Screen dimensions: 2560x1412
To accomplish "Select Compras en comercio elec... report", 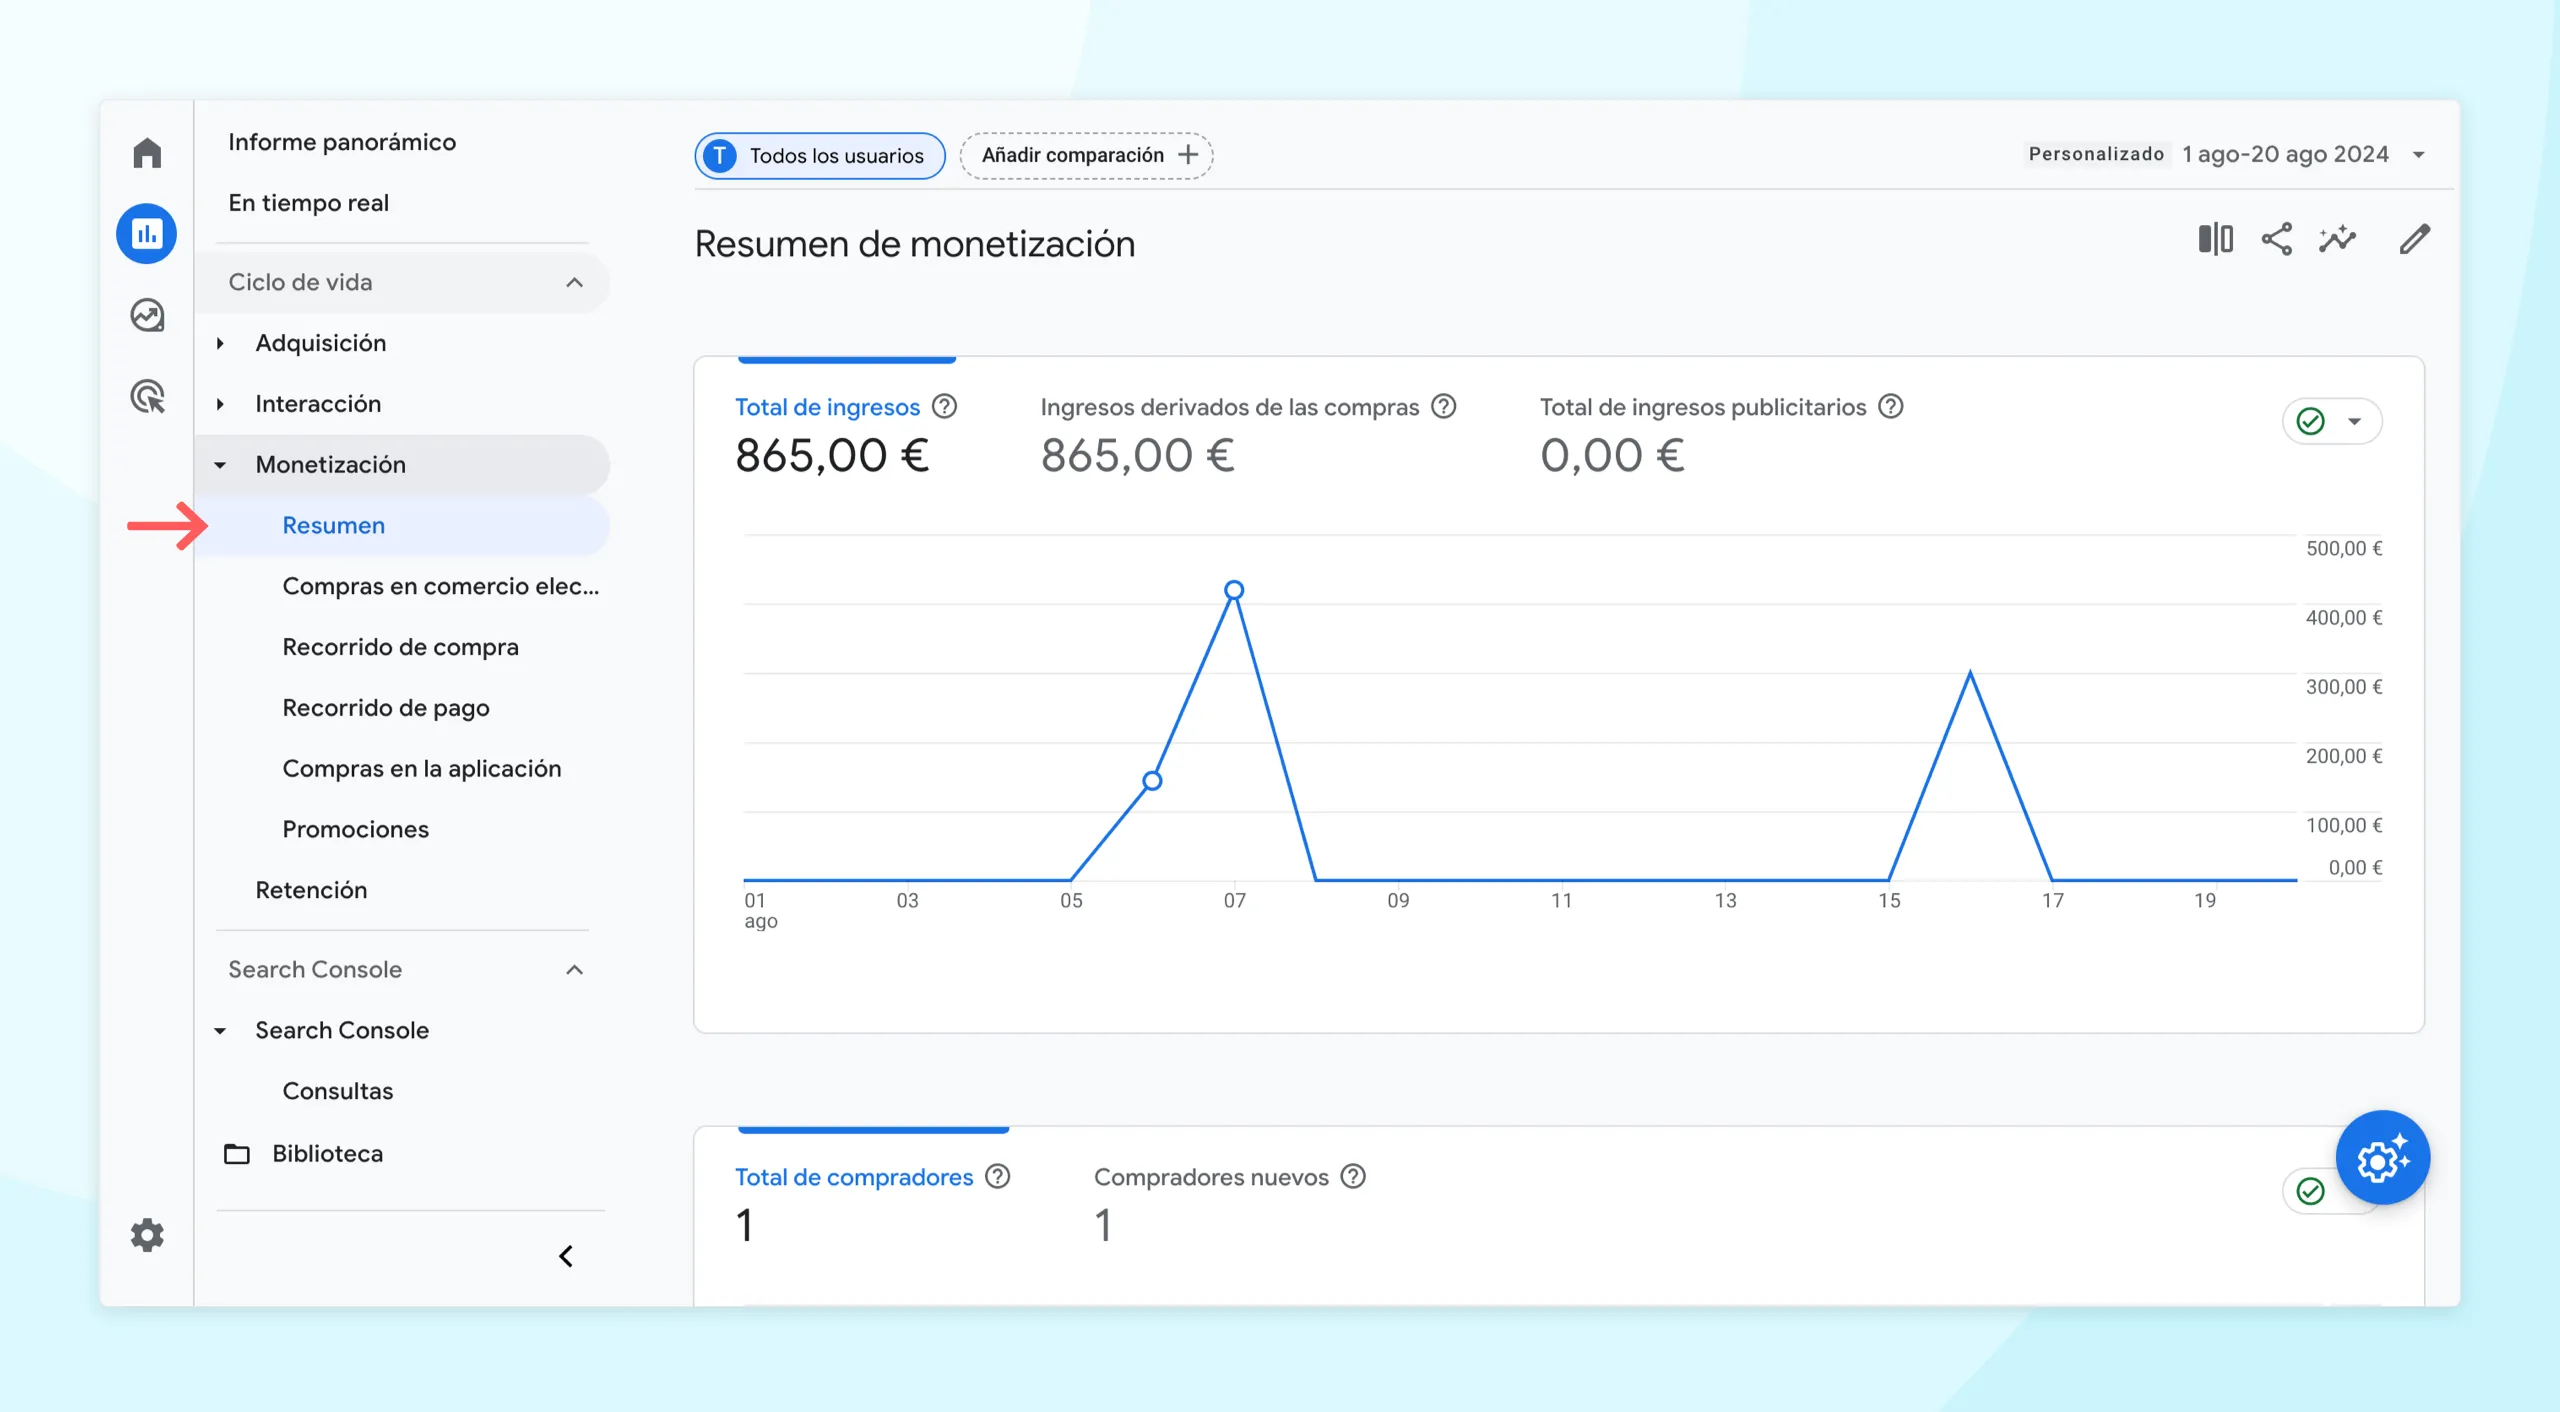I will pos(440,586).
